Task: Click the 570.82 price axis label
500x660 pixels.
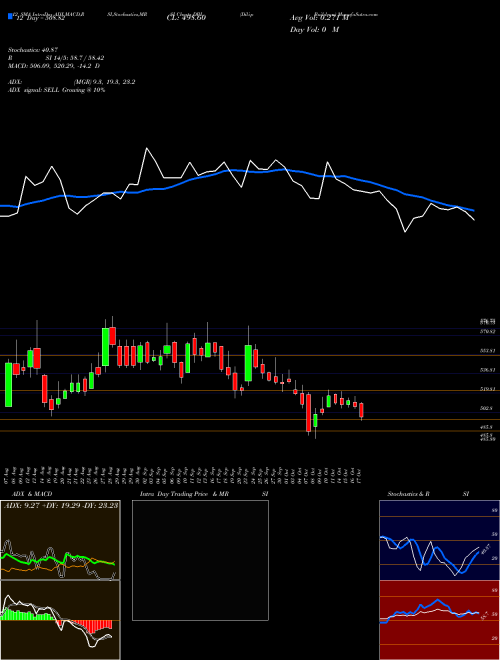Action: [x=488, y=332]
